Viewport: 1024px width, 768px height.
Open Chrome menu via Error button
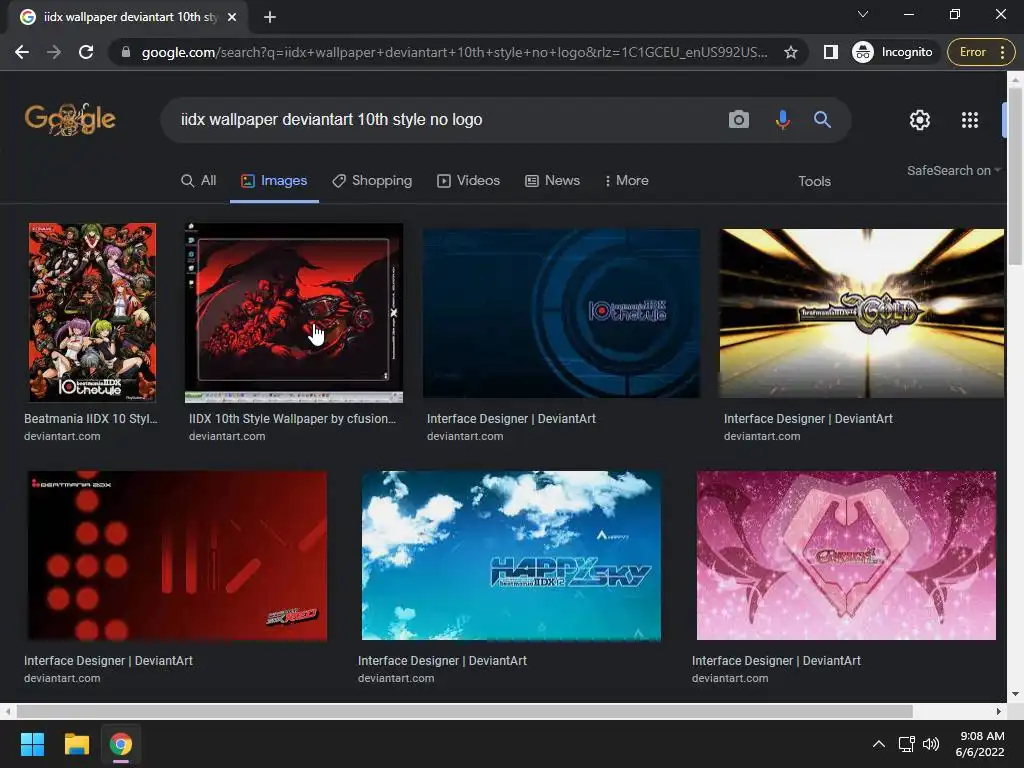pos(980,52)
